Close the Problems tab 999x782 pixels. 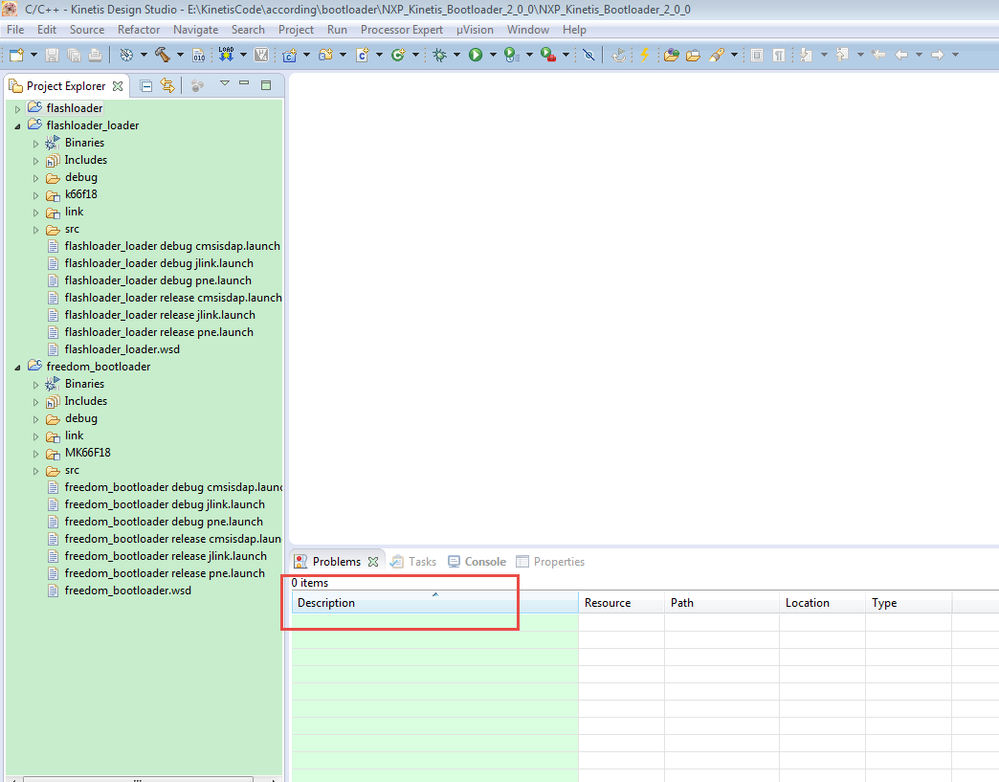[x=373, y=561]
